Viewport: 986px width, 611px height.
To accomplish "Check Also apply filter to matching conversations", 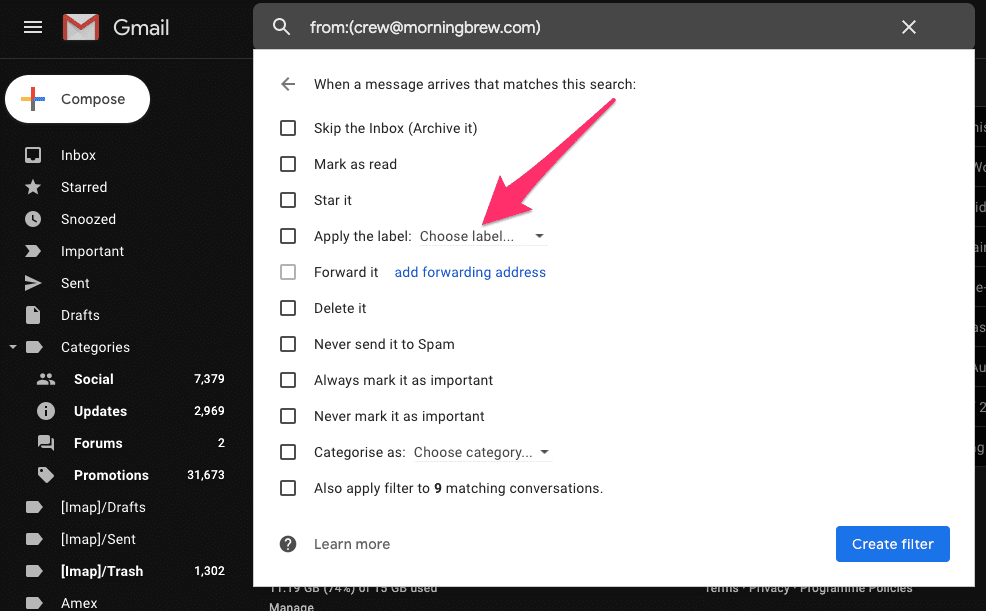I will (288, 488).
